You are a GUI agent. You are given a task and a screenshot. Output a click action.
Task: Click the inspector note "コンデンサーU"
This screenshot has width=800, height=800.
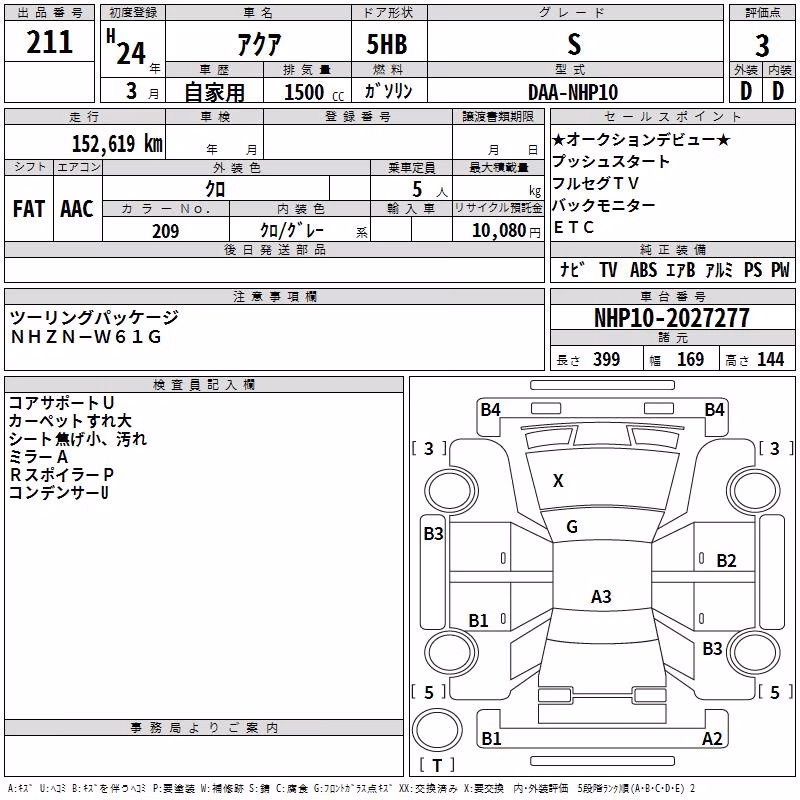click(x=59, y=492)
